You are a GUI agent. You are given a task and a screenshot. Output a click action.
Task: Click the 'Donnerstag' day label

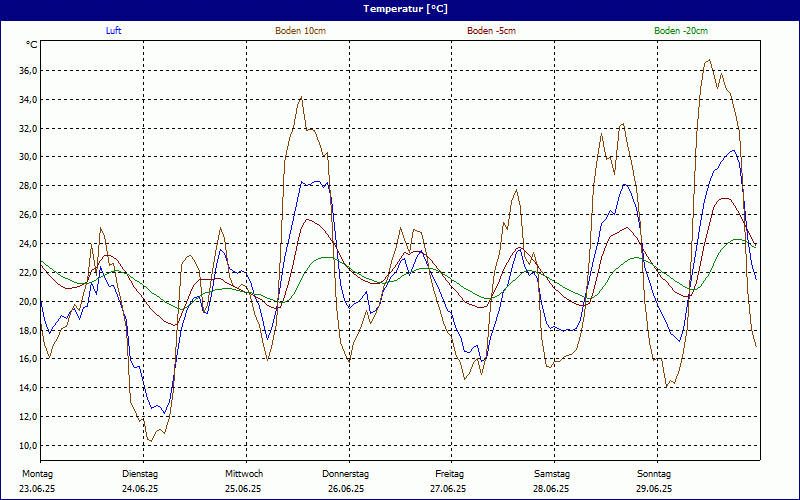click(345, 474)
